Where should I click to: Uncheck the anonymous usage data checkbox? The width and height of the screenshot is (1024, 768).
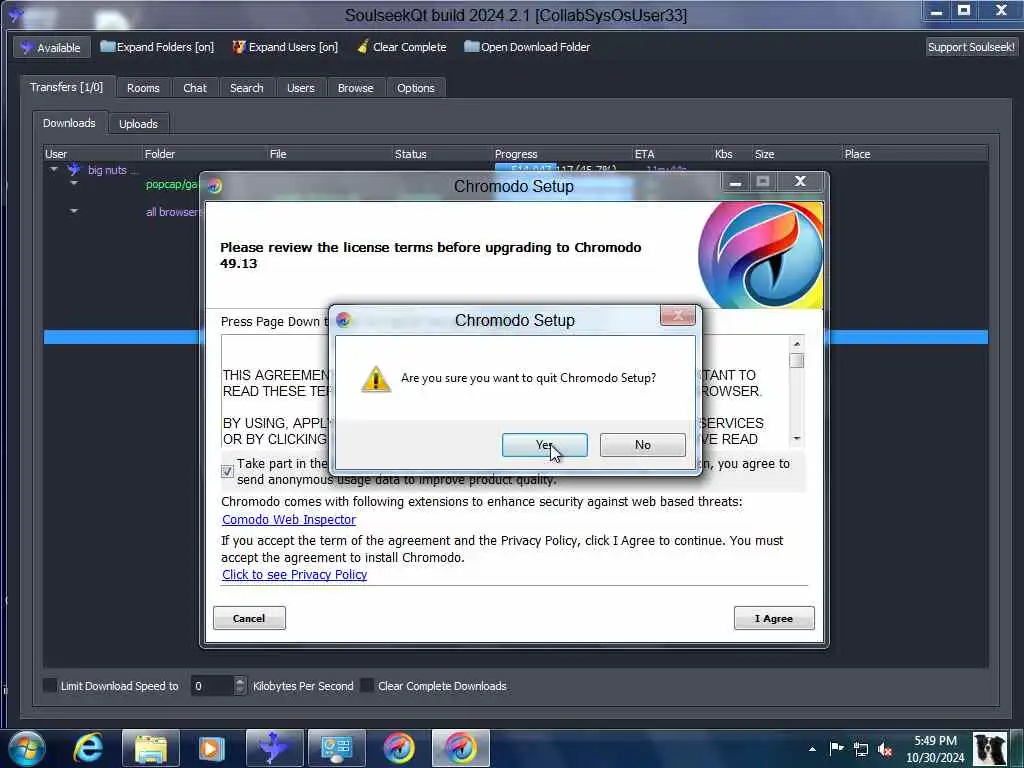(x=227, y=471)
